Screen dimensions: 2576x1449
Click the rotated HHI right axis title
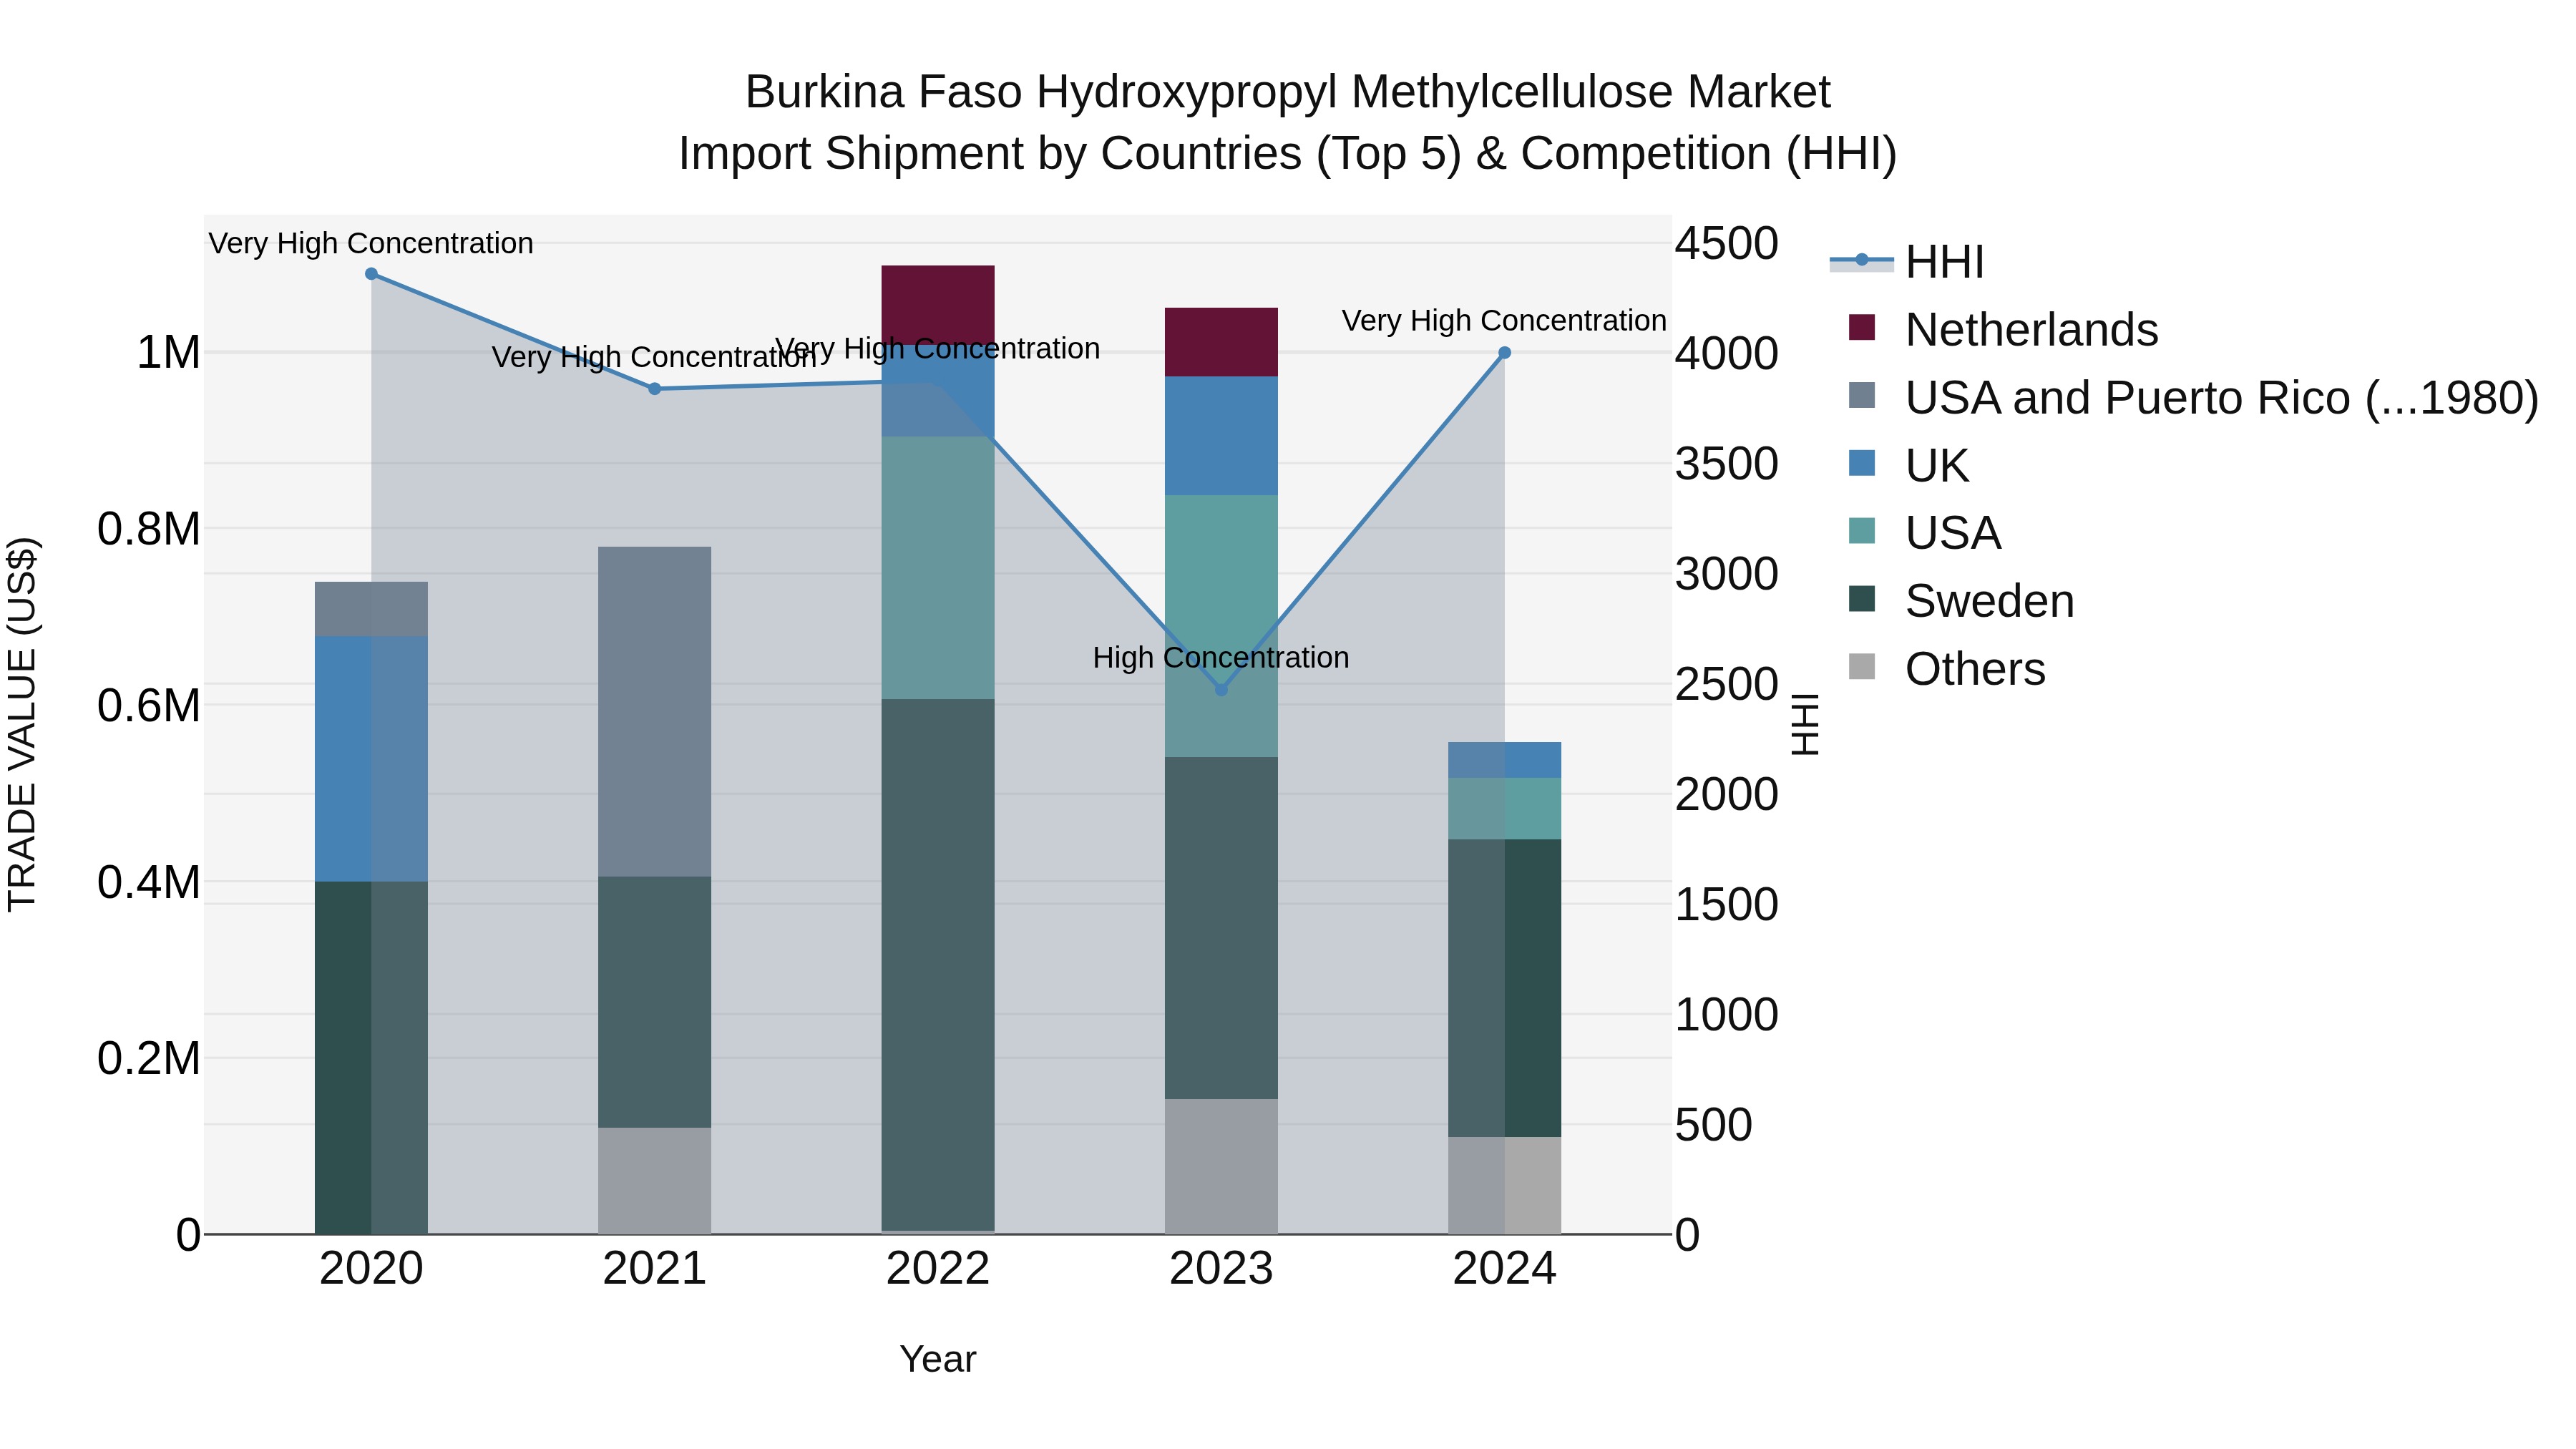(x=1805, y=724)
